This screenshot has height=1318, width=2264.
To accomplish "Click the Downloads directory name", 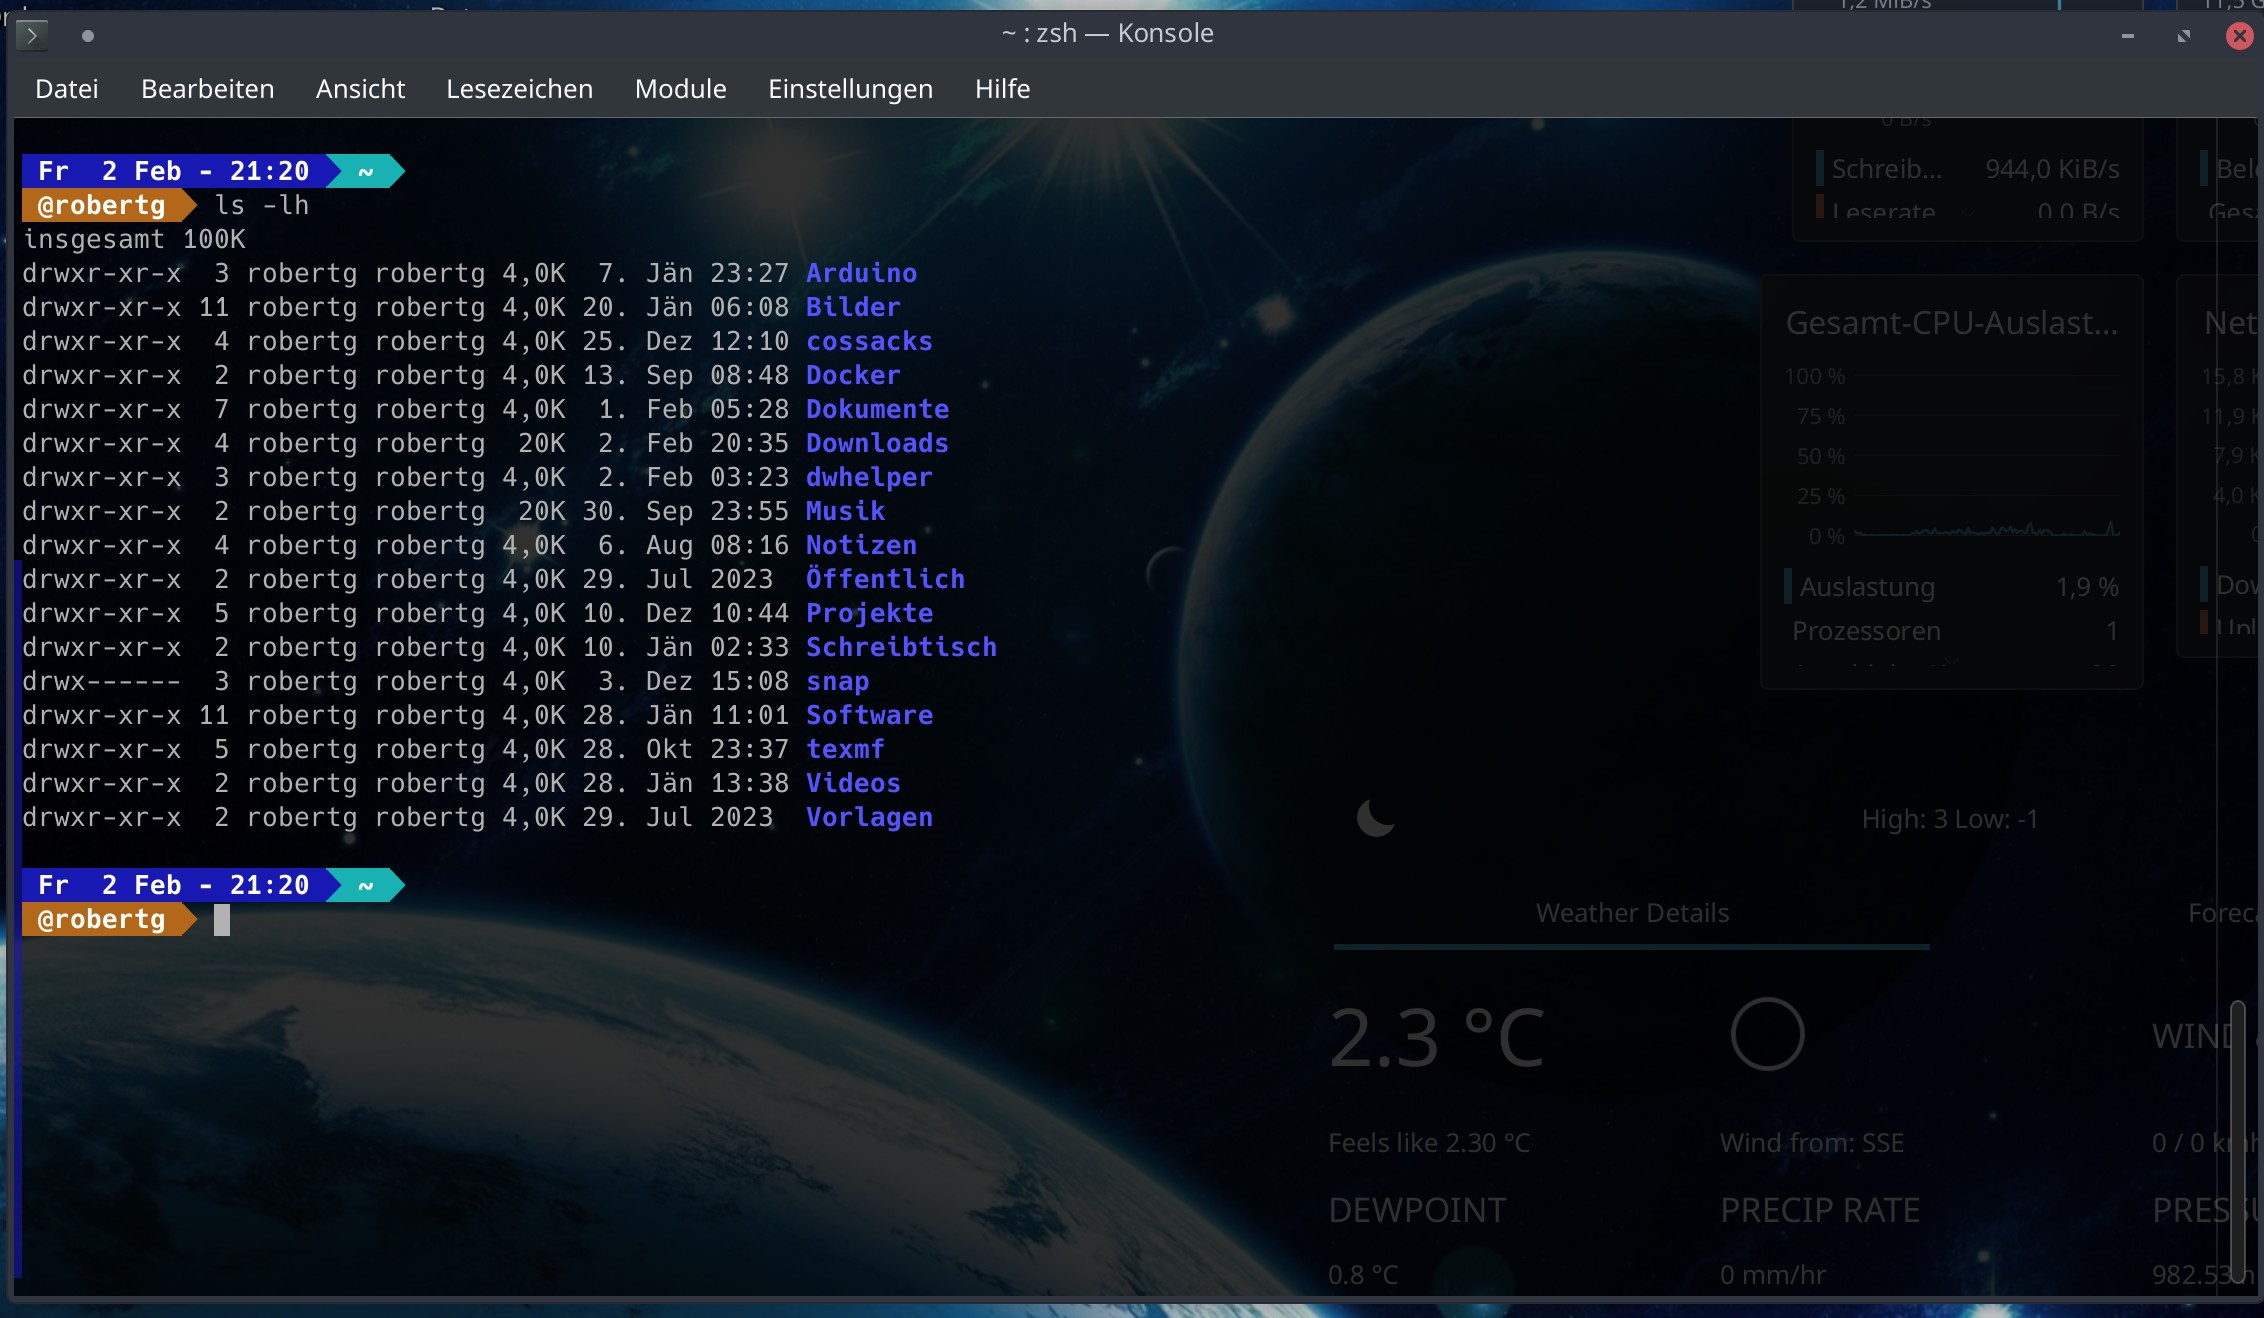I will coord(877,443).
